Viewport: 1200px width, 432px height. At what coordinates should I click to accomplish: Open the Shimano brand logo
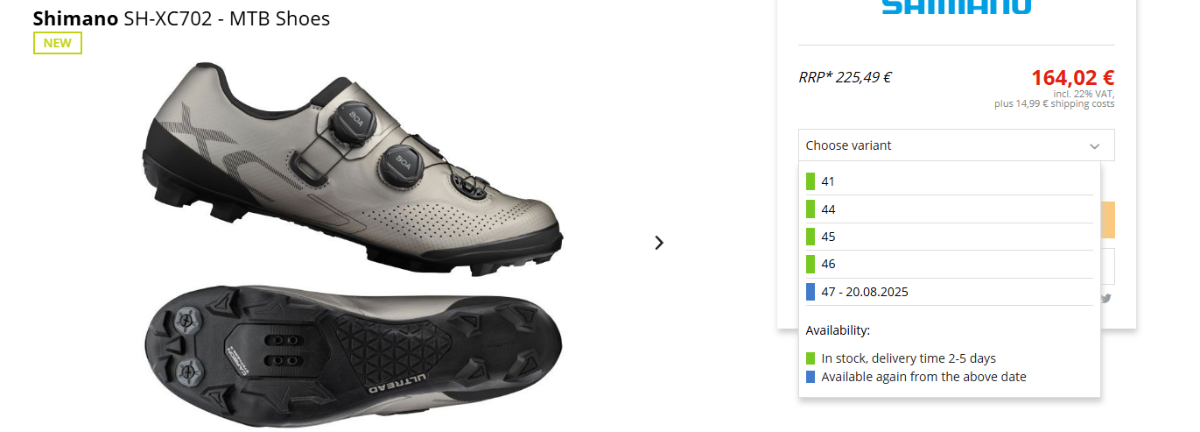pyautogui.click(x=956, y=7)
